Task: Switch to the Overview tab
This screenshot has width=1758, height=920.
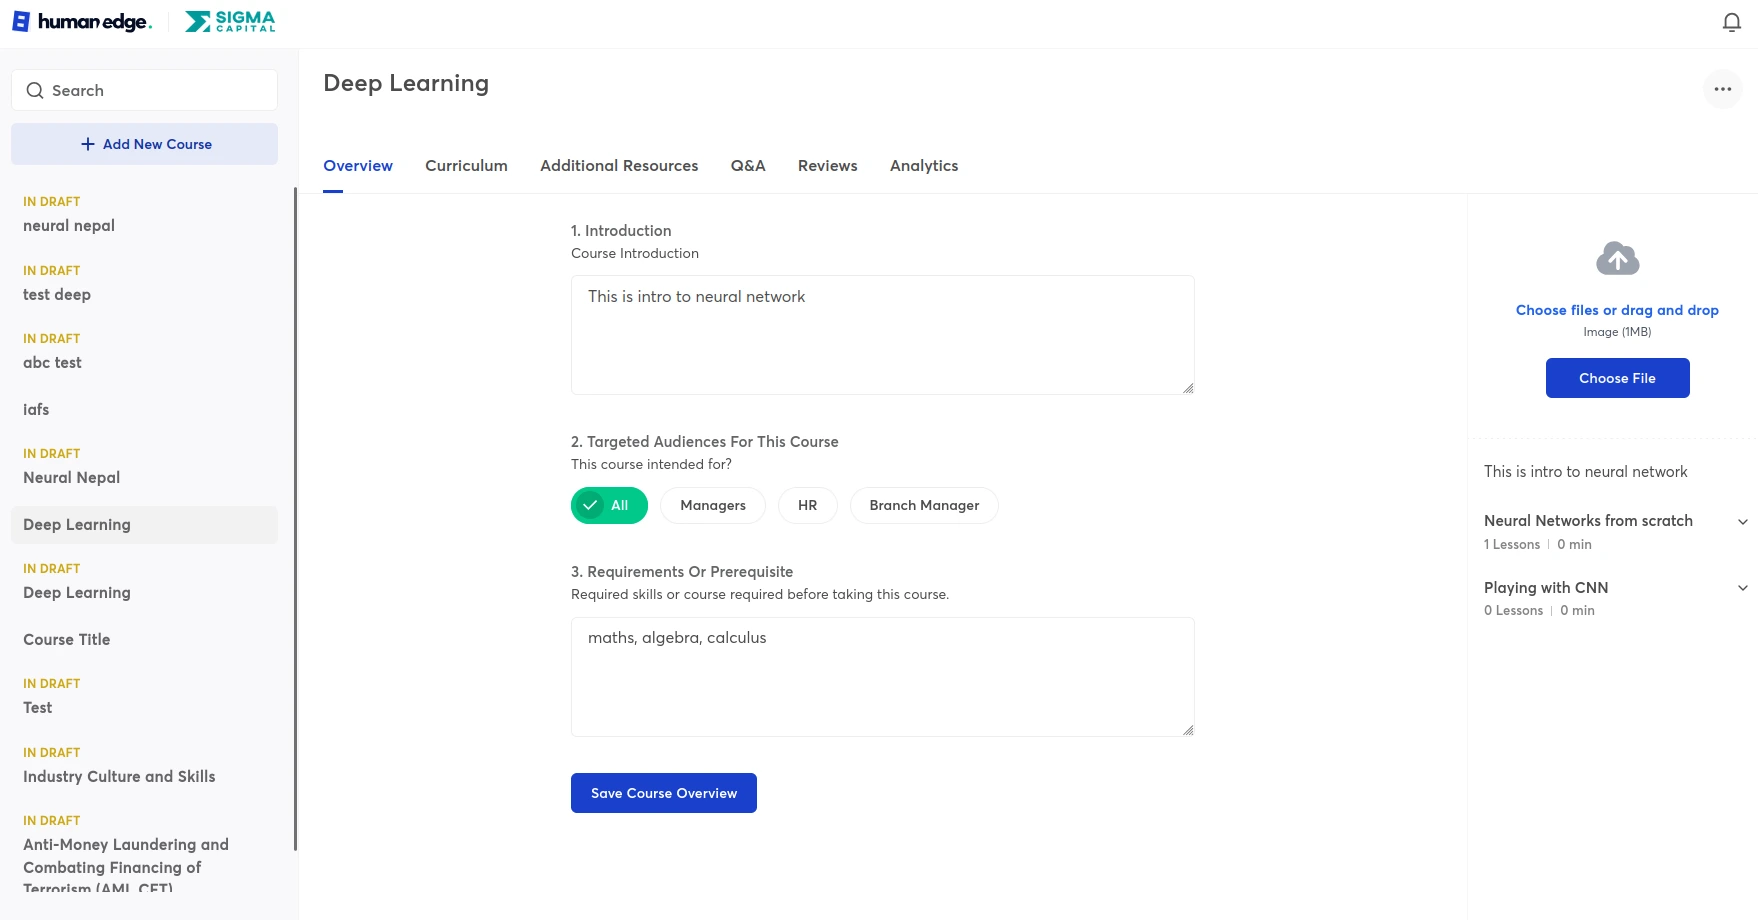Action: pos(358,166)
